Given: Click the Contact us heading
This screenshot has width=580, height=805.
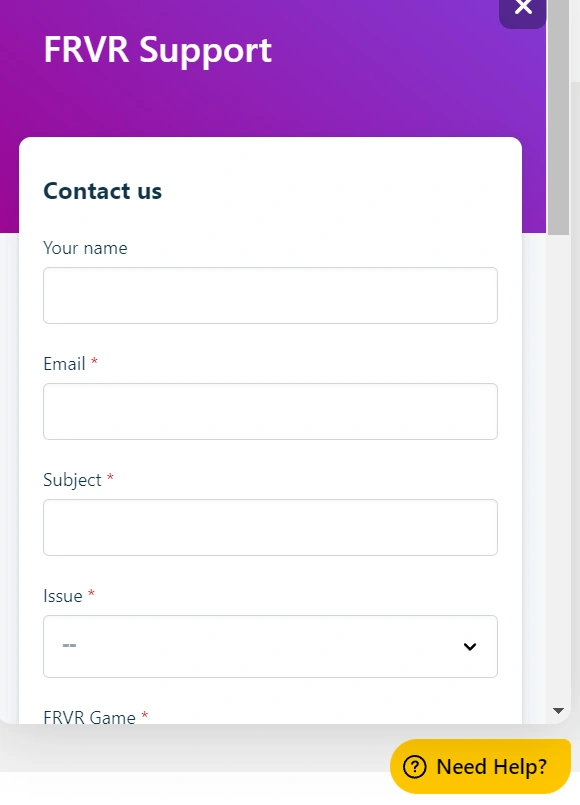Looking at the screenshot, I should tap(102, 191).
